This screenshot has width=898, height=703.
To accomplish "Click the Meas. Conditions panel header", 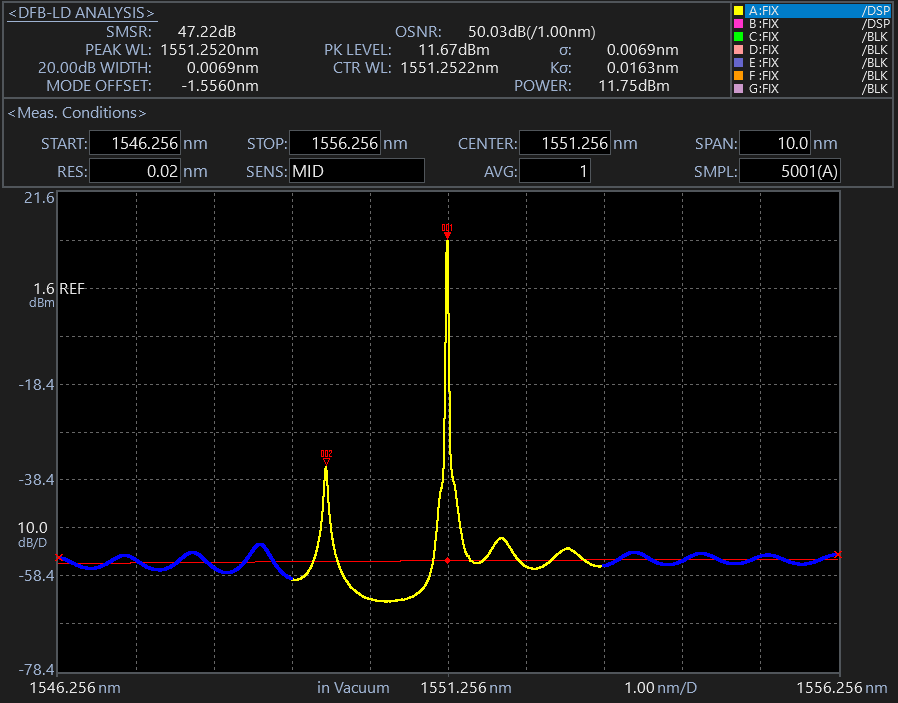I will coord(76,113).
